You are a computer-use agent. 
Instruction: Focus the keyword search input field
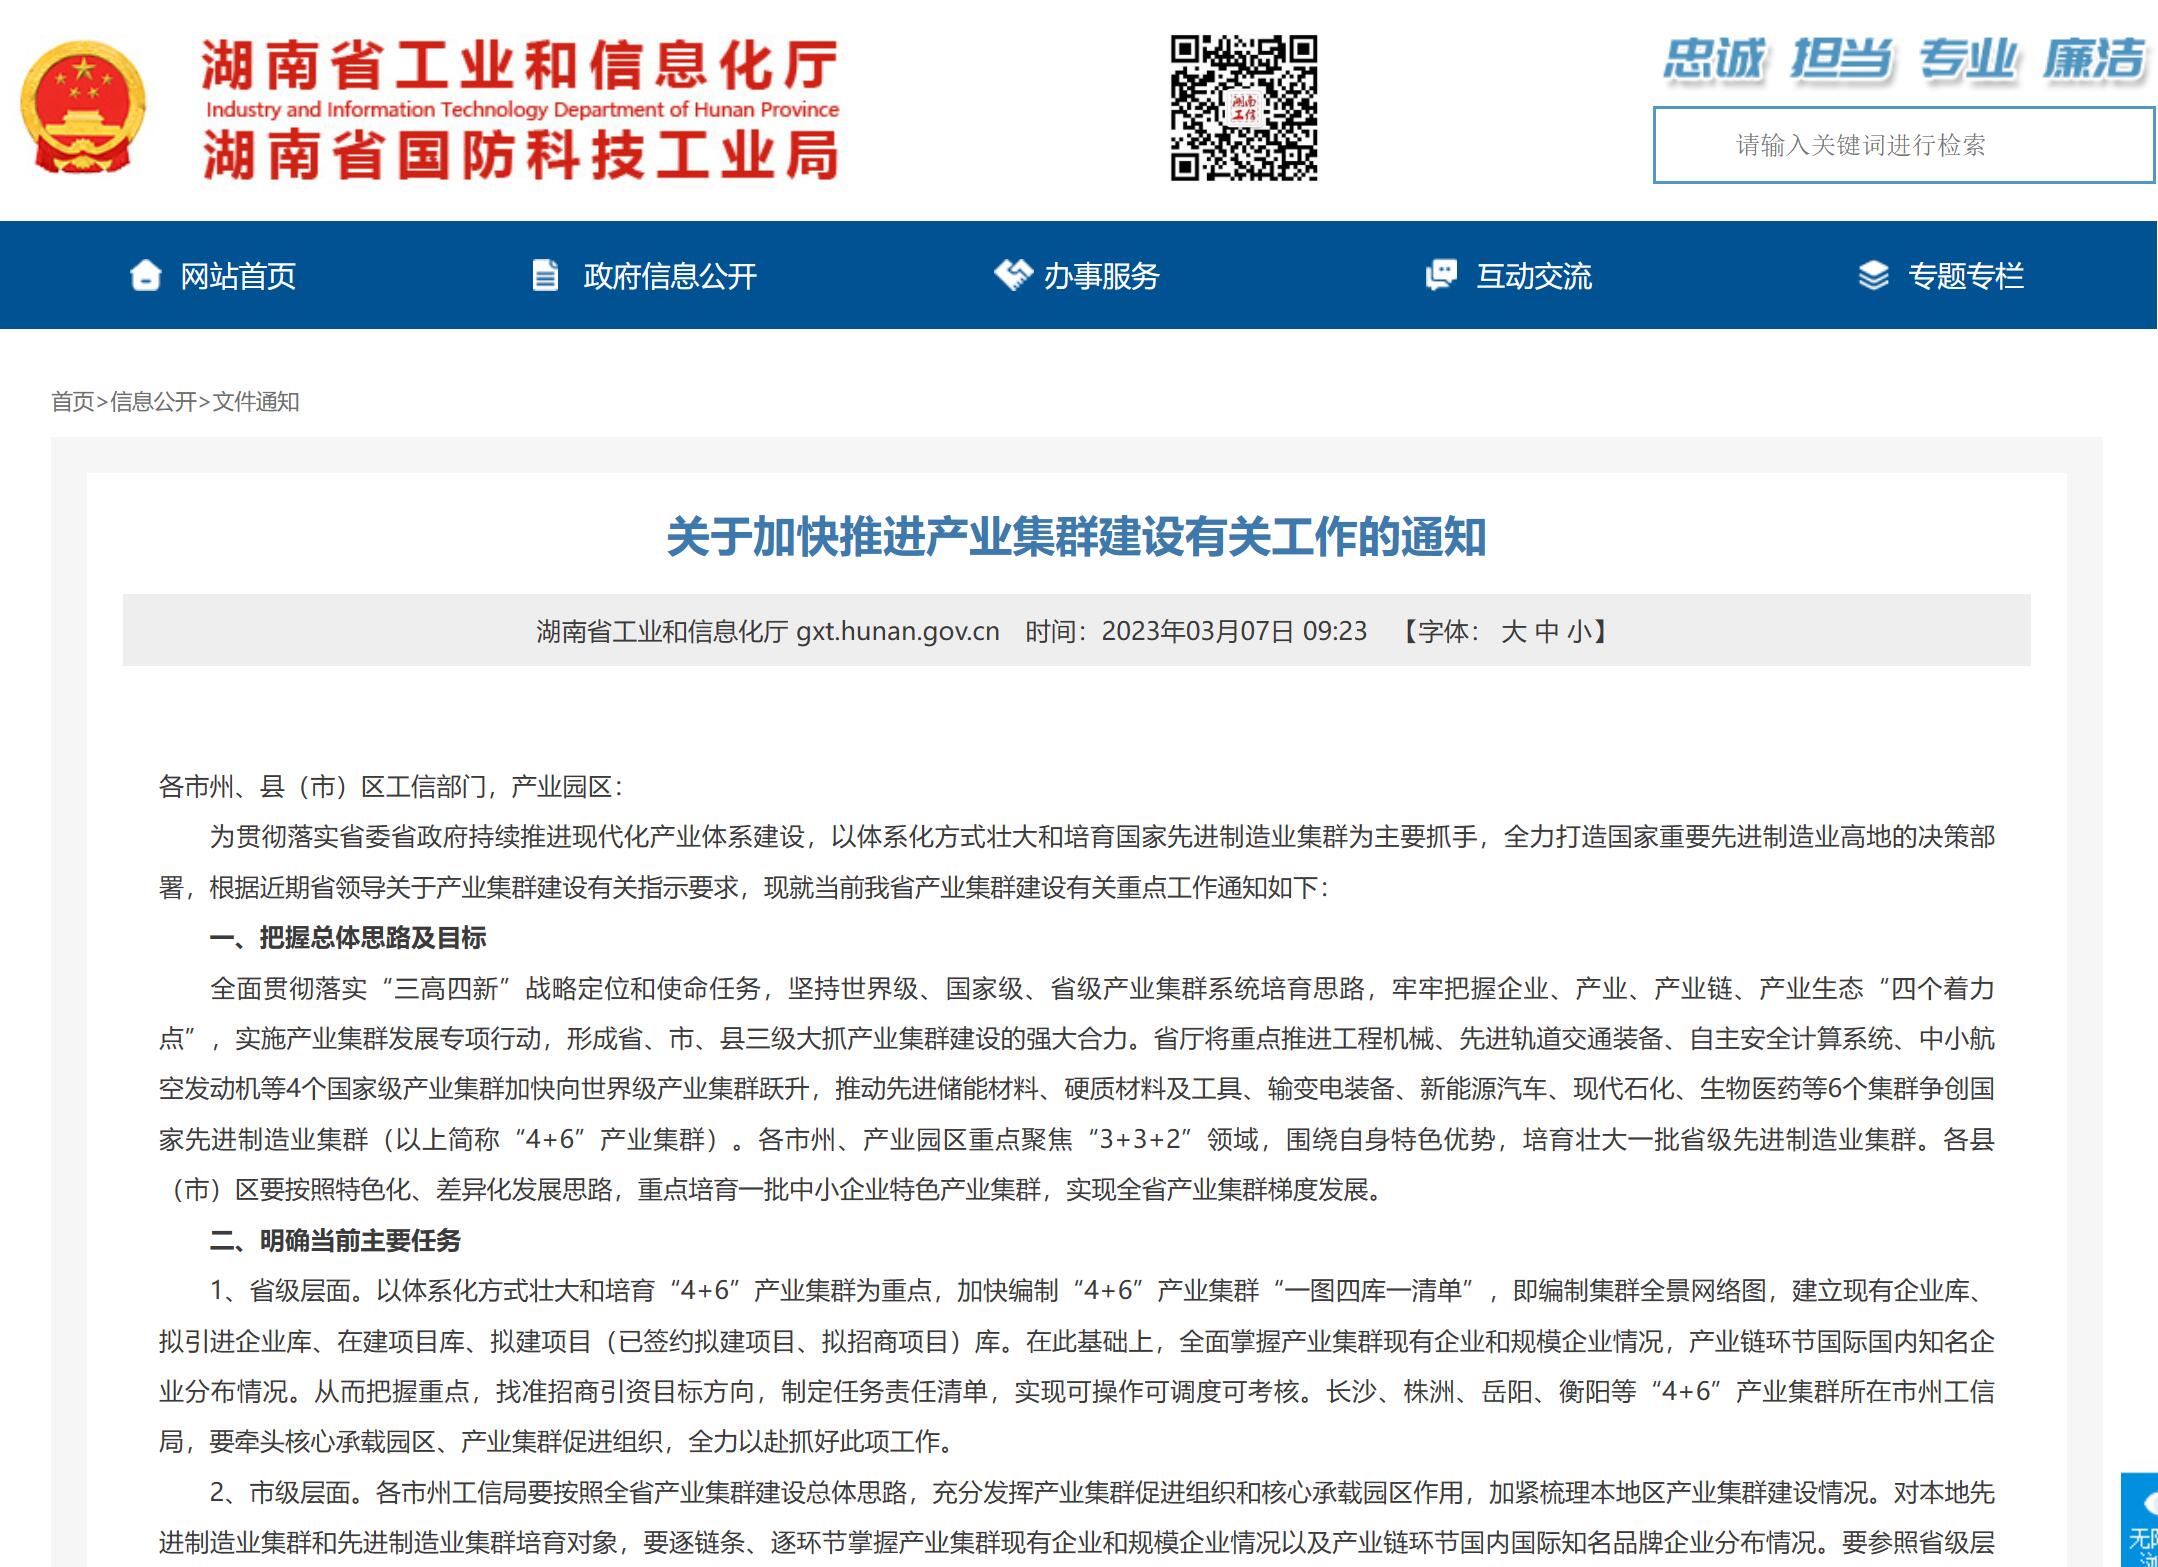point(1904,145)
